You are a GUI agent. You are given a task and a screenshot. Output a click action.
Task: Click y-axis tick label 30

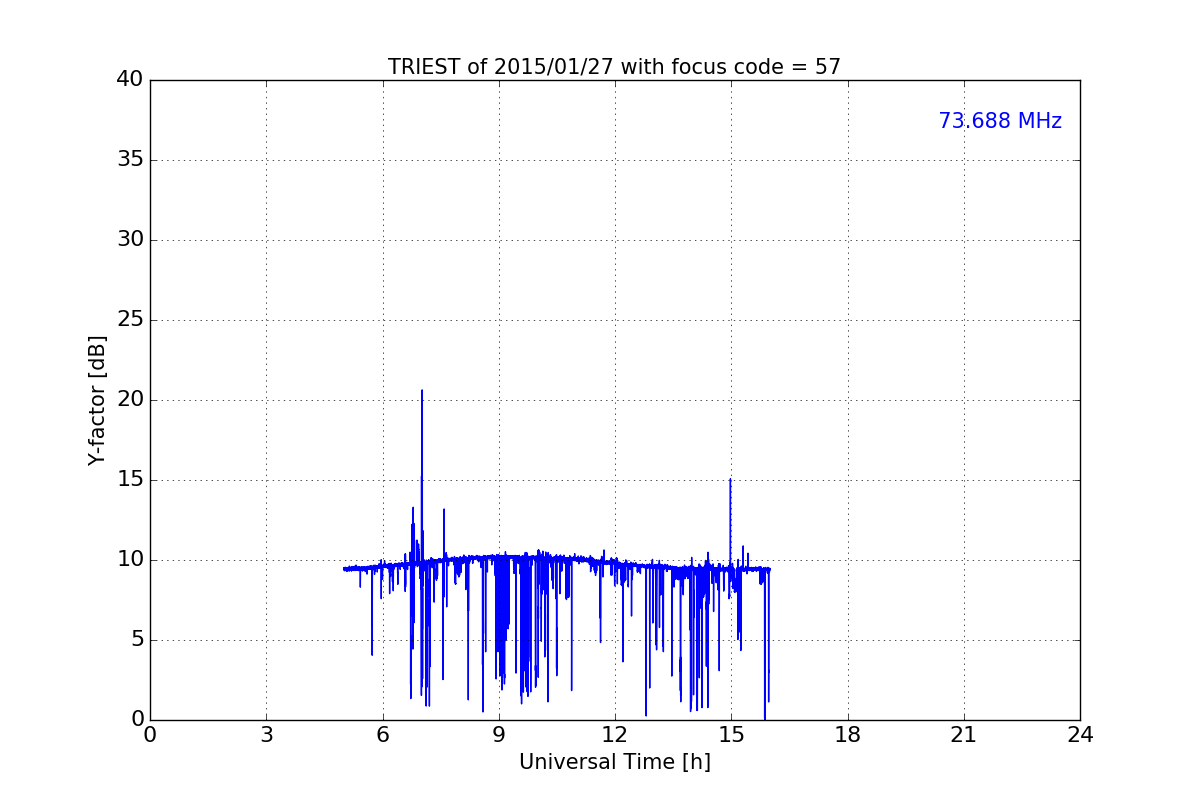pyautogui.click(x=130, y=240)
